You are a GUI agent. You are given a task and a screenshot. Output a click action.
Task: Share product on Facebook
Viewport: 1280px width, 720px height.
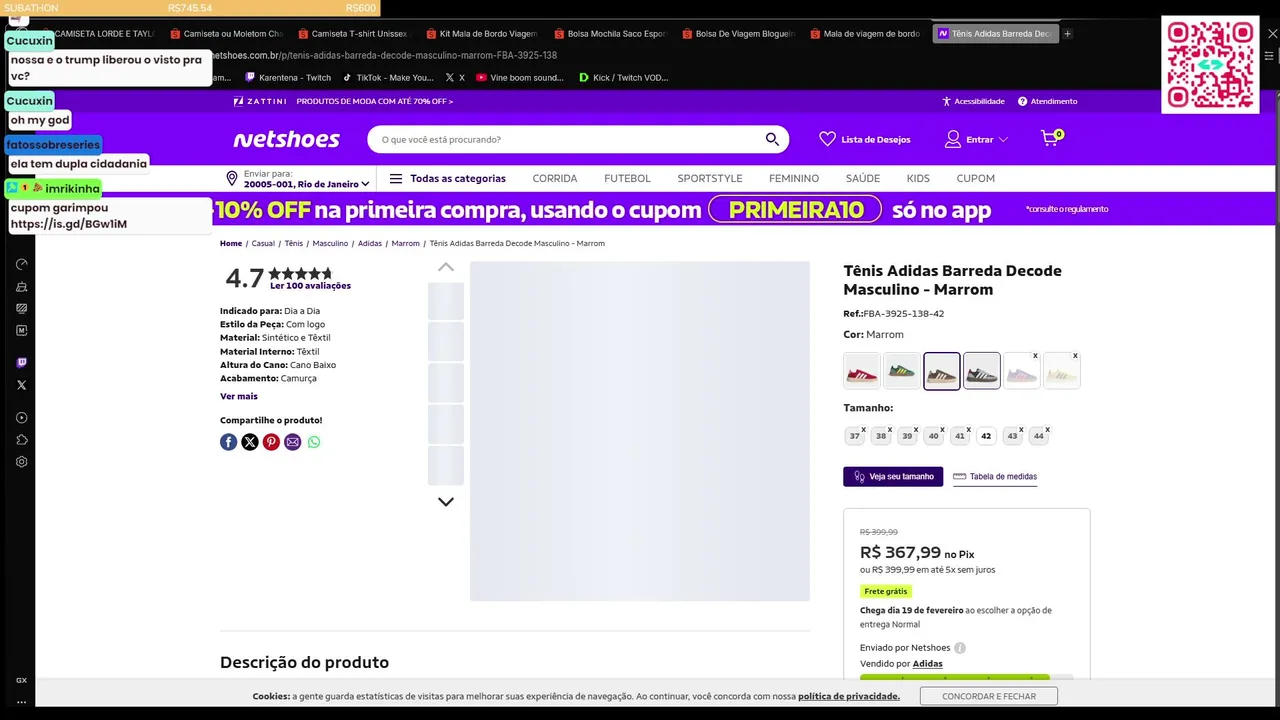(x=229, y=442)
